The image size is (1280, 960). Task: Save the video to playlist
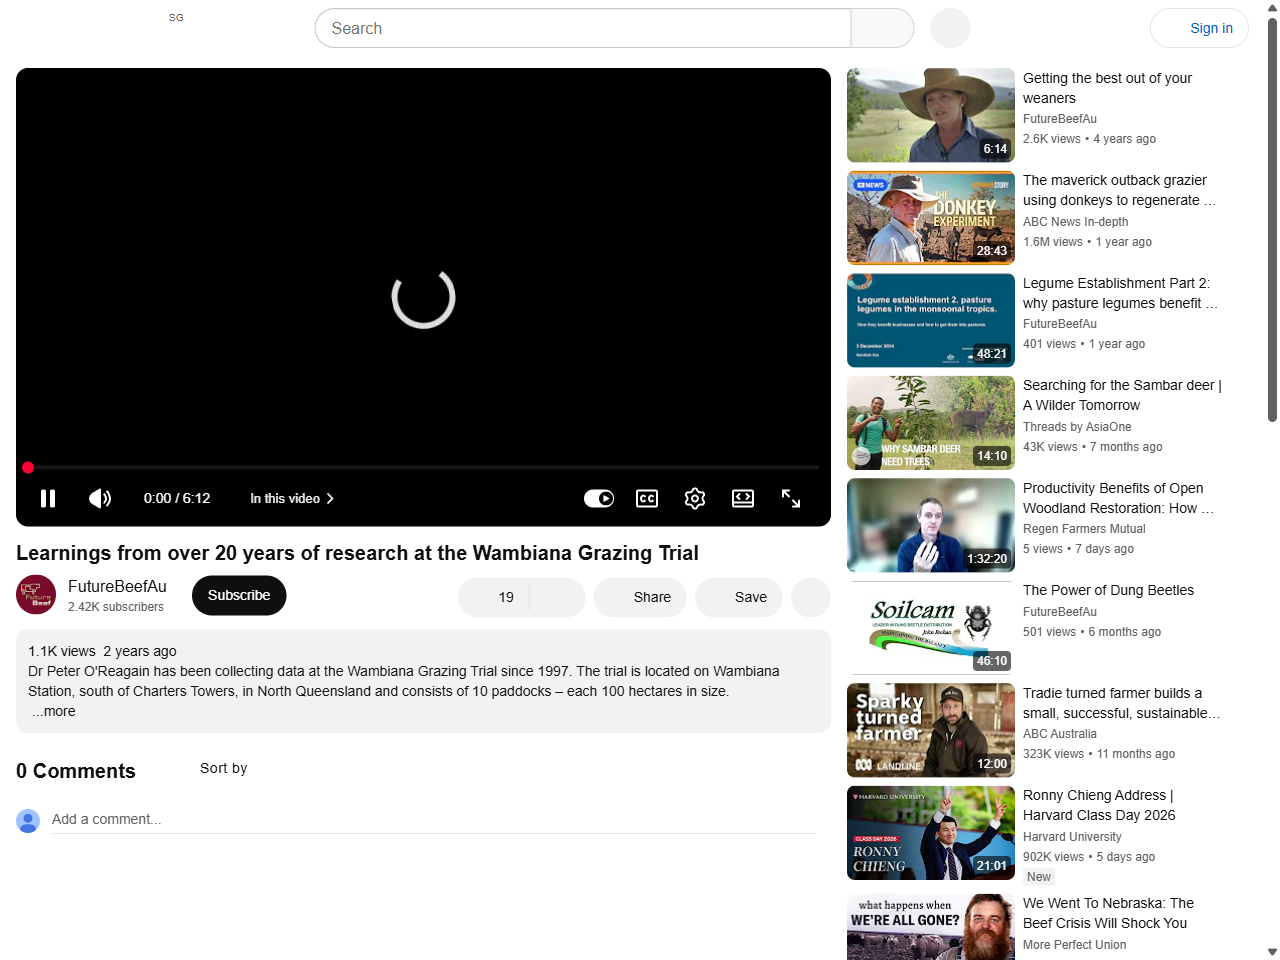(x=739, y=597)
